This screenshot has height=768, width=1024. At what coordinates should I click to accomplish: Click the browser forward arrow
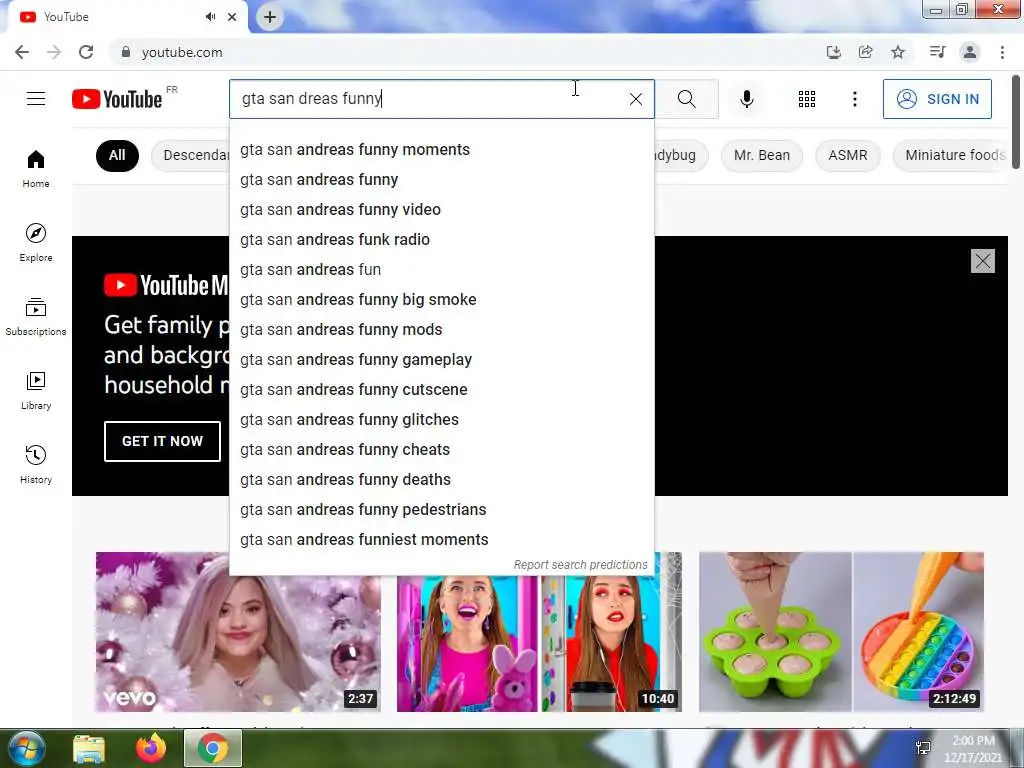click(54, 52)
